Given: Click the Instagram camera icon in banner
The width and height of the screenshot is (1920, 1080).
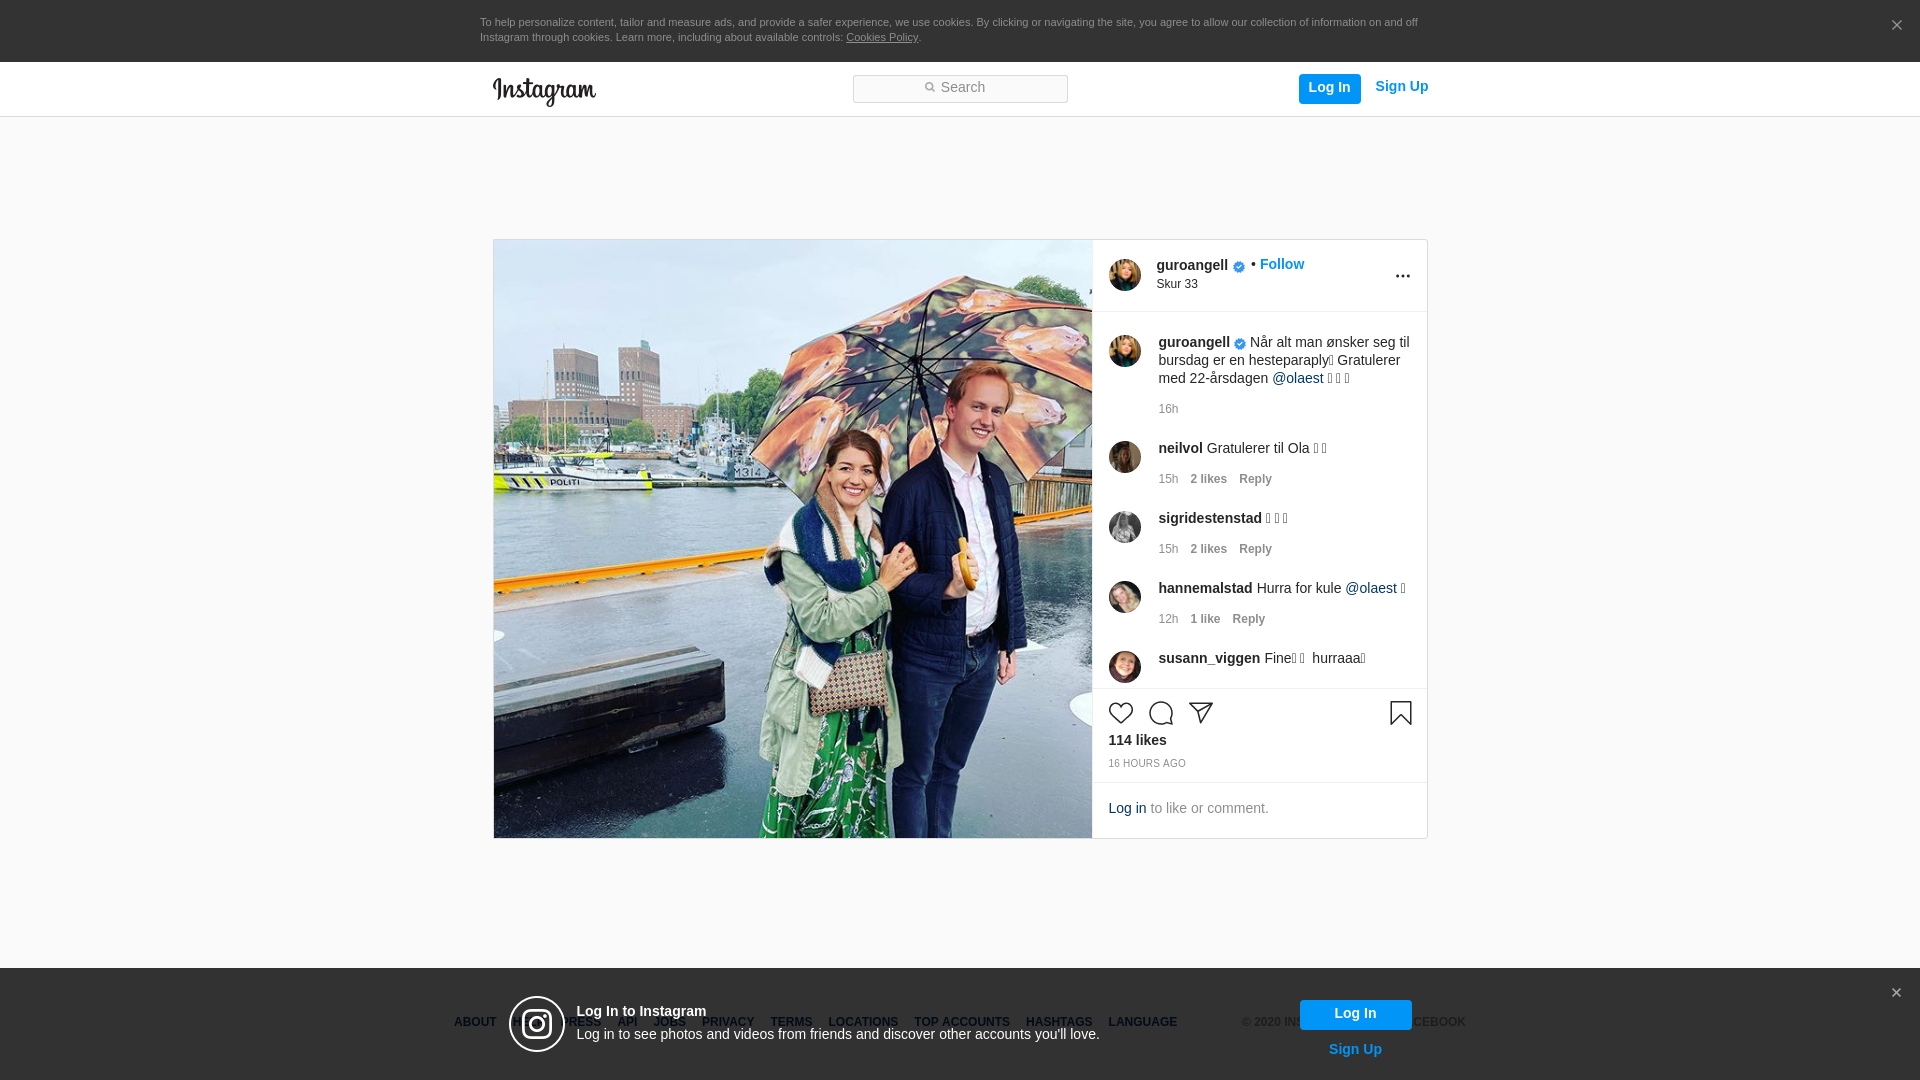Looking at the screenshot, I should [537, 1024].
